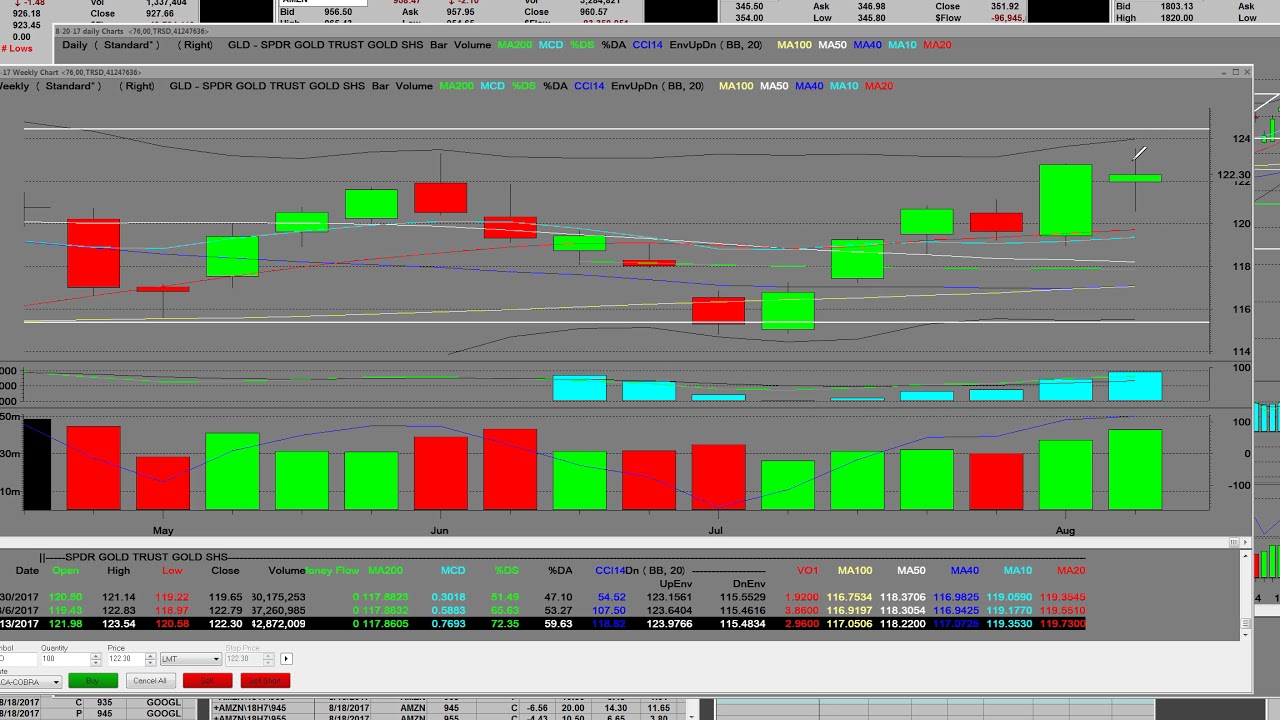Click CCI14 indicator in weekly chart header

tap(589, 86)
